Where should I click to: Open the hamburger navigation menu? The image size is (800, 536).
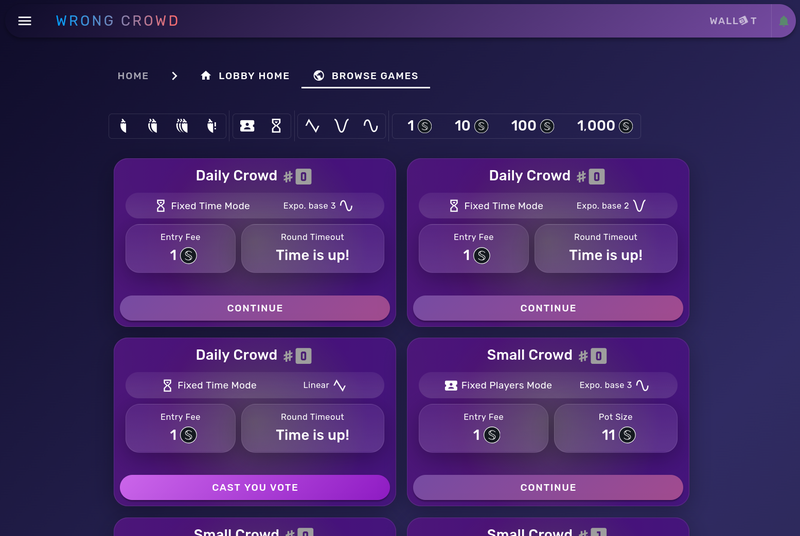(24, 21)
